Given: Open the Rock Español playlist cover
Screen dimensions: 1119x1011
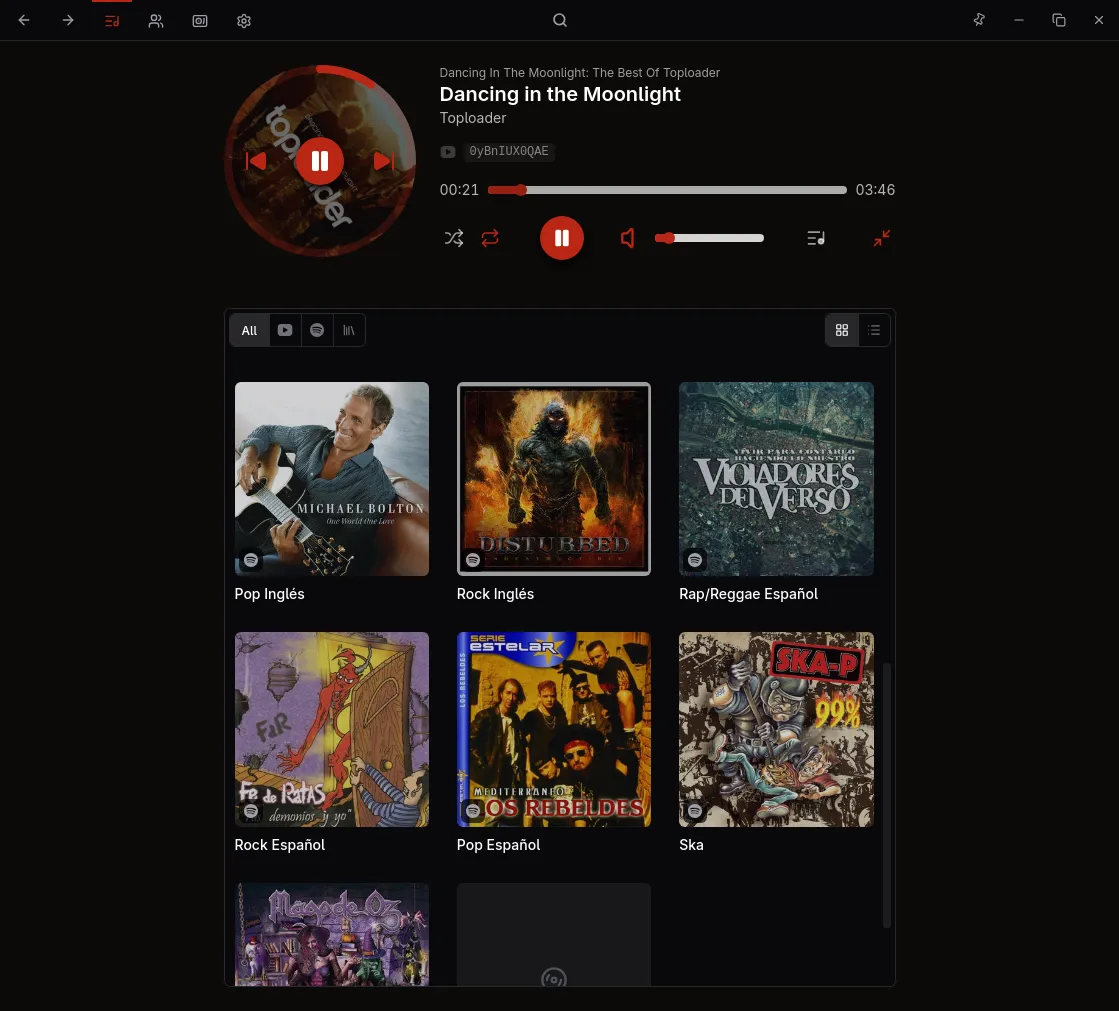Looking at the screenshot, I should tap(332, 729).
